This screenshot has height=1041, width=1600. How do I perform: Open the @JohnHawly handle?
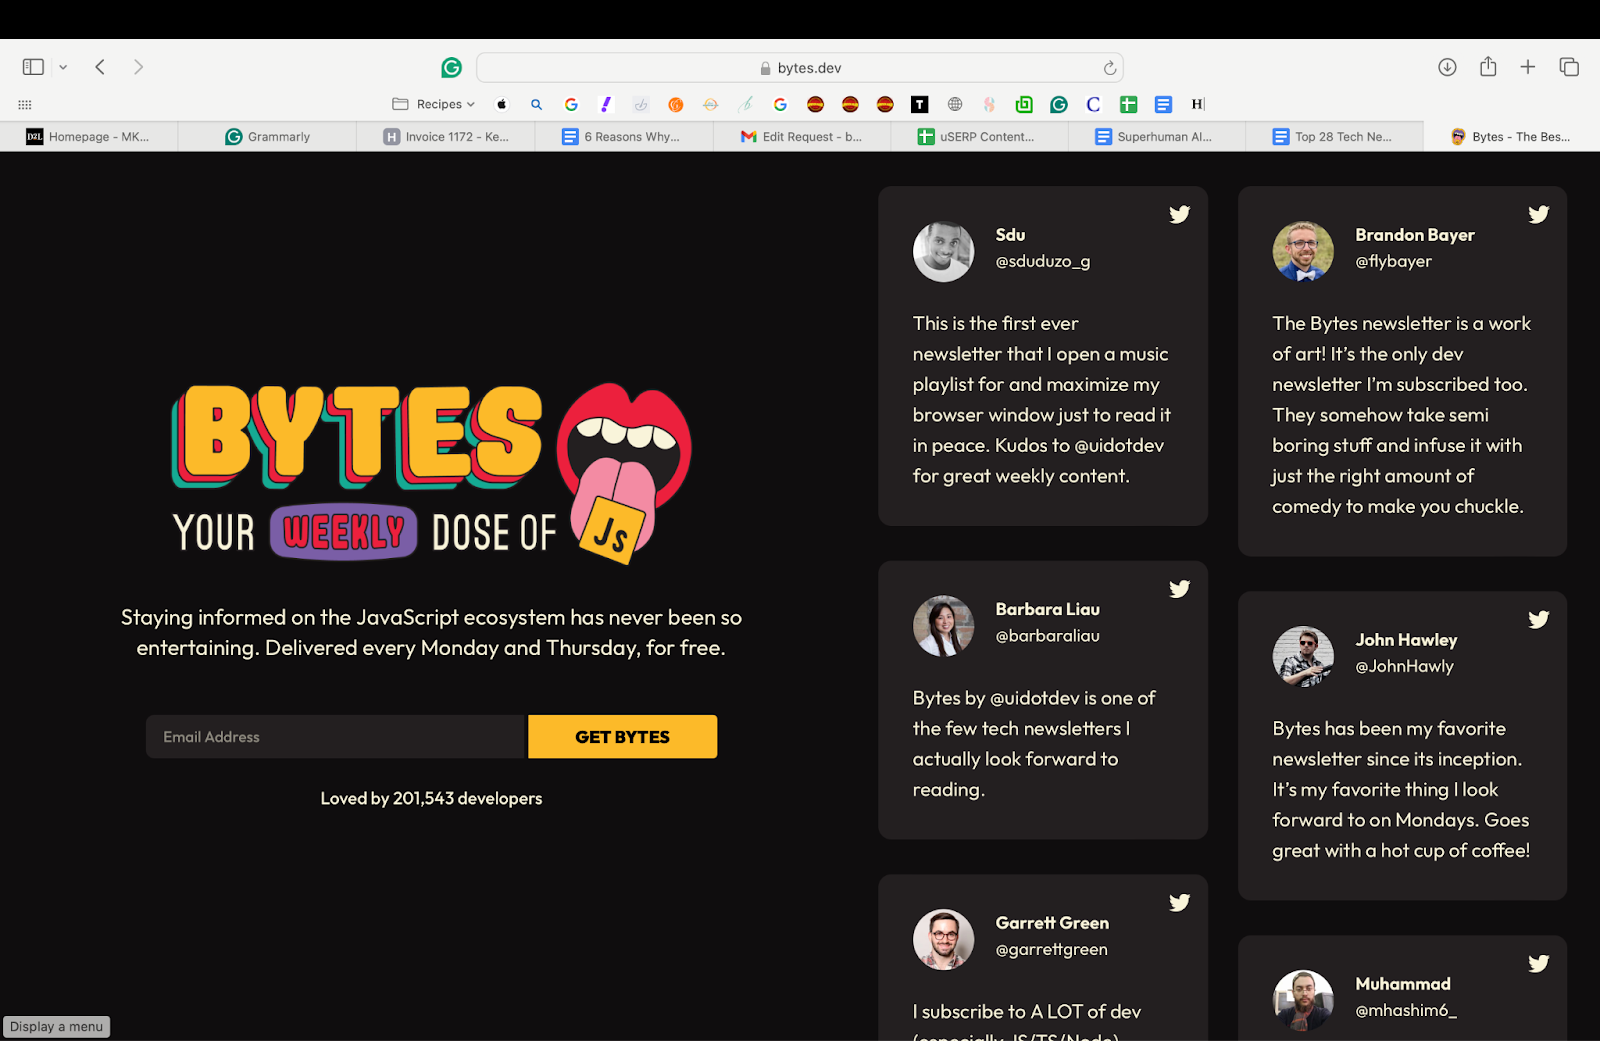point(1404,667)
